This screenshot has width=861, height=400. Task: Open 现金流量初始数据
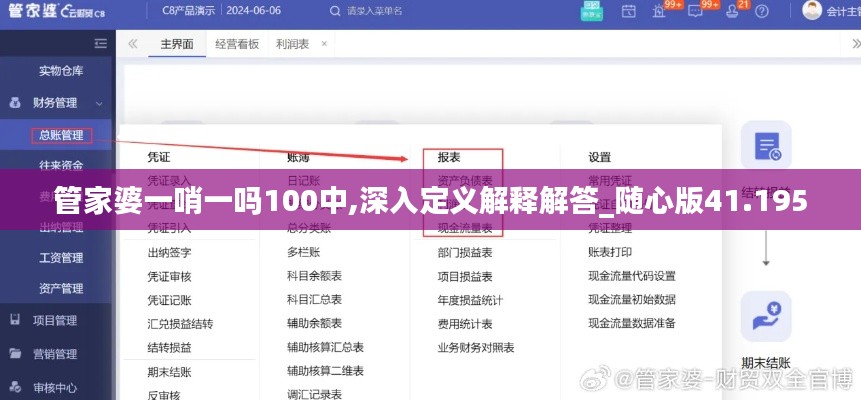[x=632, y=299]
